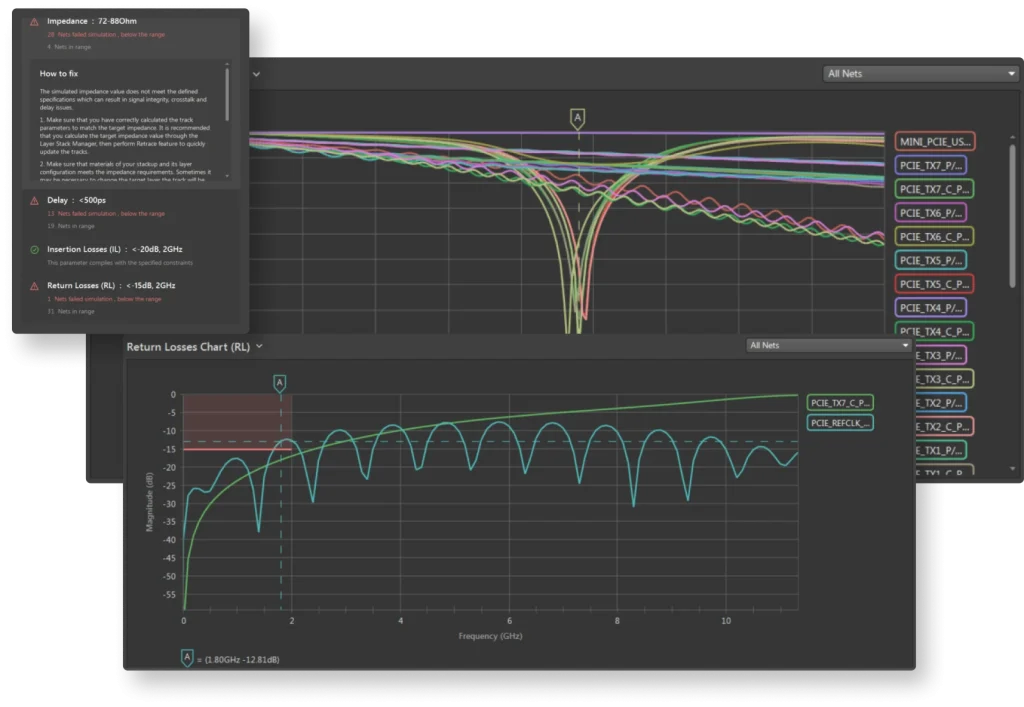Click the How to fix panel scrollbar
The image size is (1024, 707).
click(228, 95)
